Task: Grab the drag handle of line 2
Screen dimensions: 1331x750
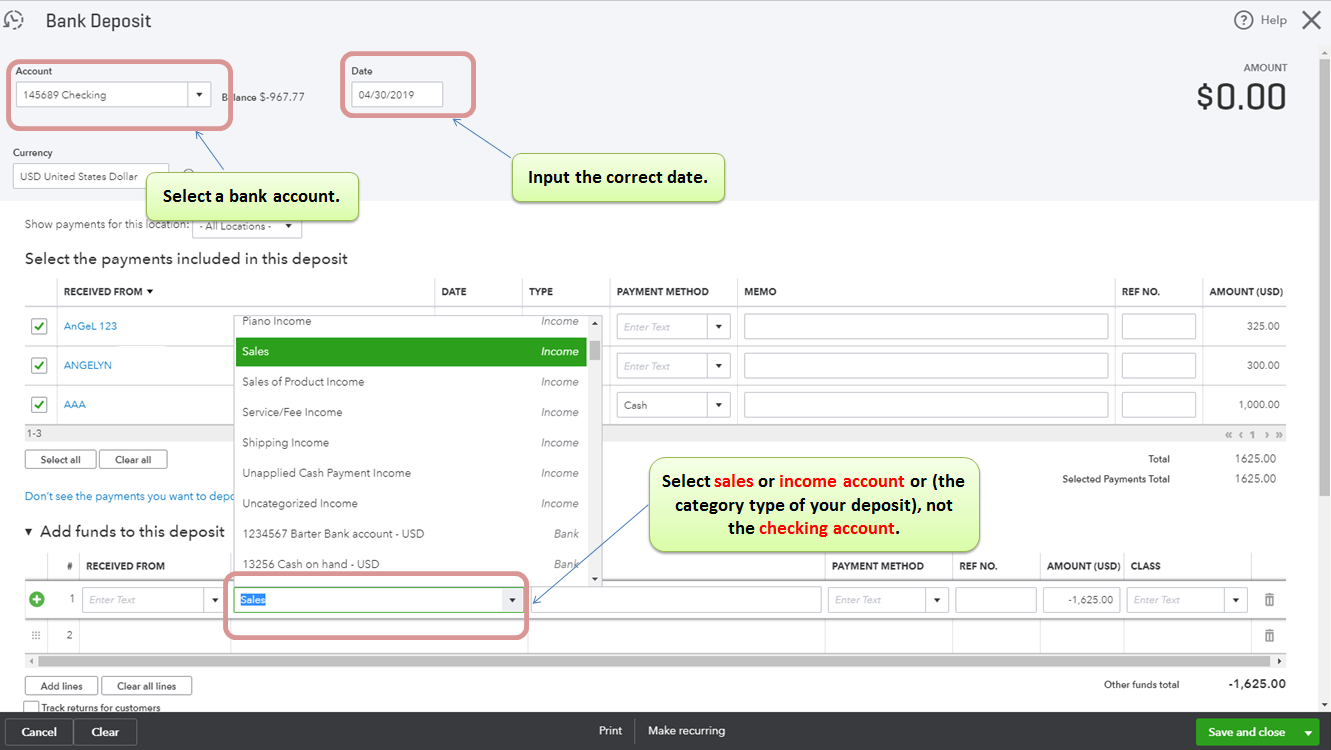Action: (37, 635)
